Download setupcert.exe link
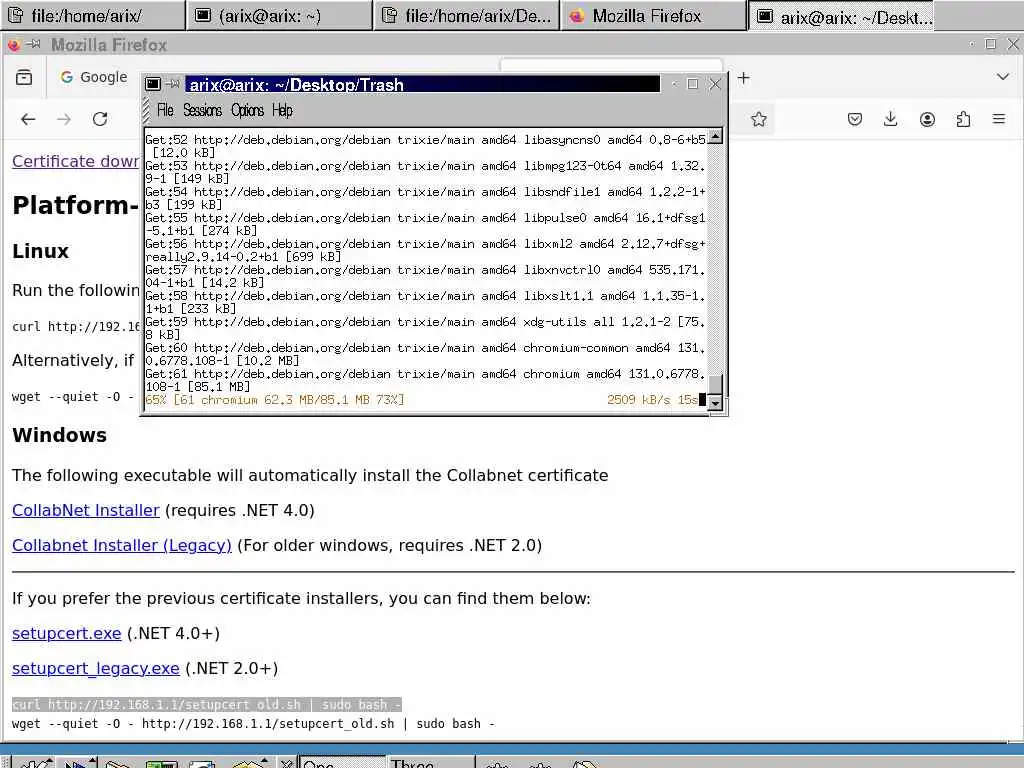Image resolution: width=1024 pixels, height=768 pixels. pyautogui.click(x=67, y=633)
